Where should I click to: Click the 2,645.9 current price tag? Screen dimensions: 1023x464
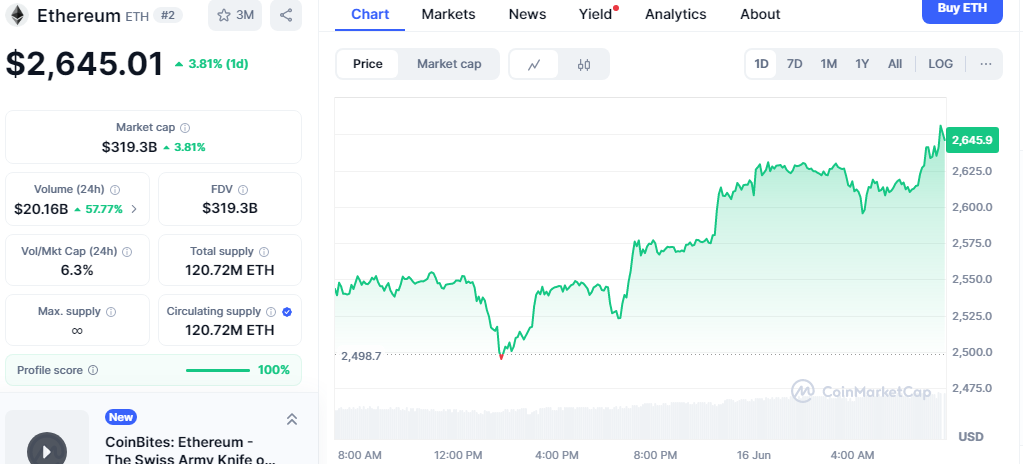click(972, 140)
